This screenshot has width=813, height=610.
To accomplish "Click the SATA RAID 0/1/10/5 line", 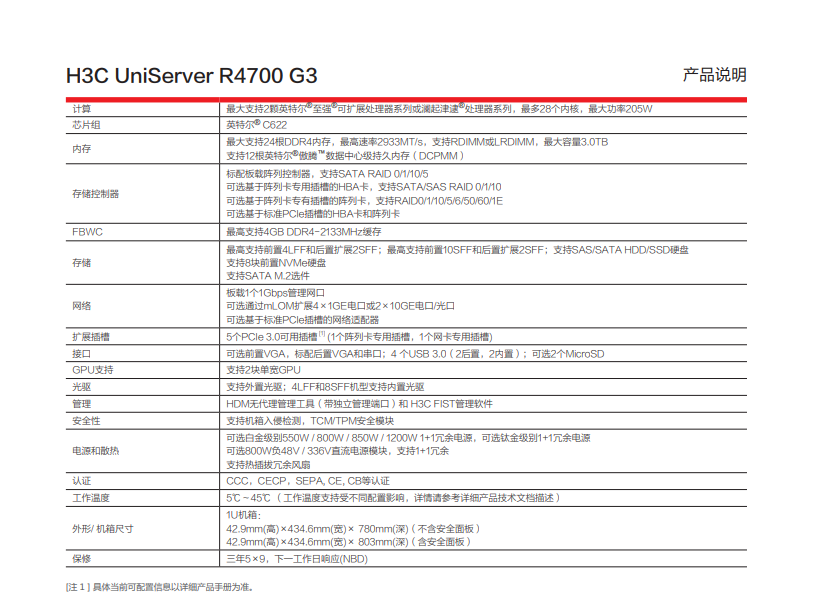I will (x=327, y=174).
